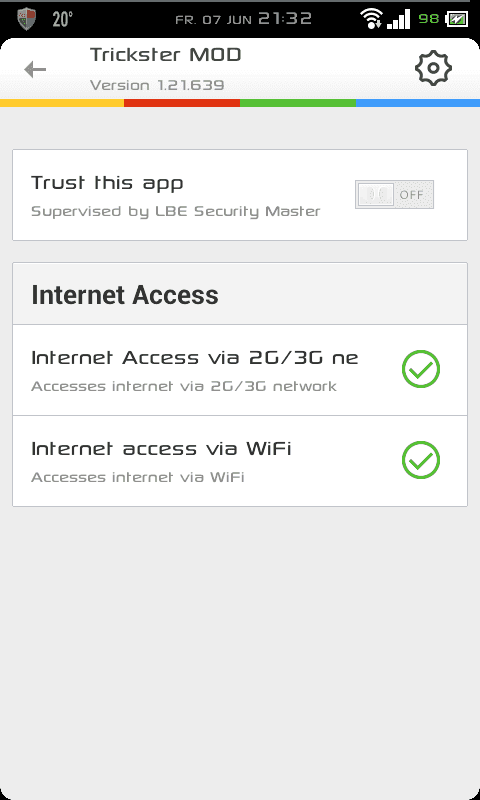
Task: Tap the 20° temperature indicator
Action: pos(62,19)
